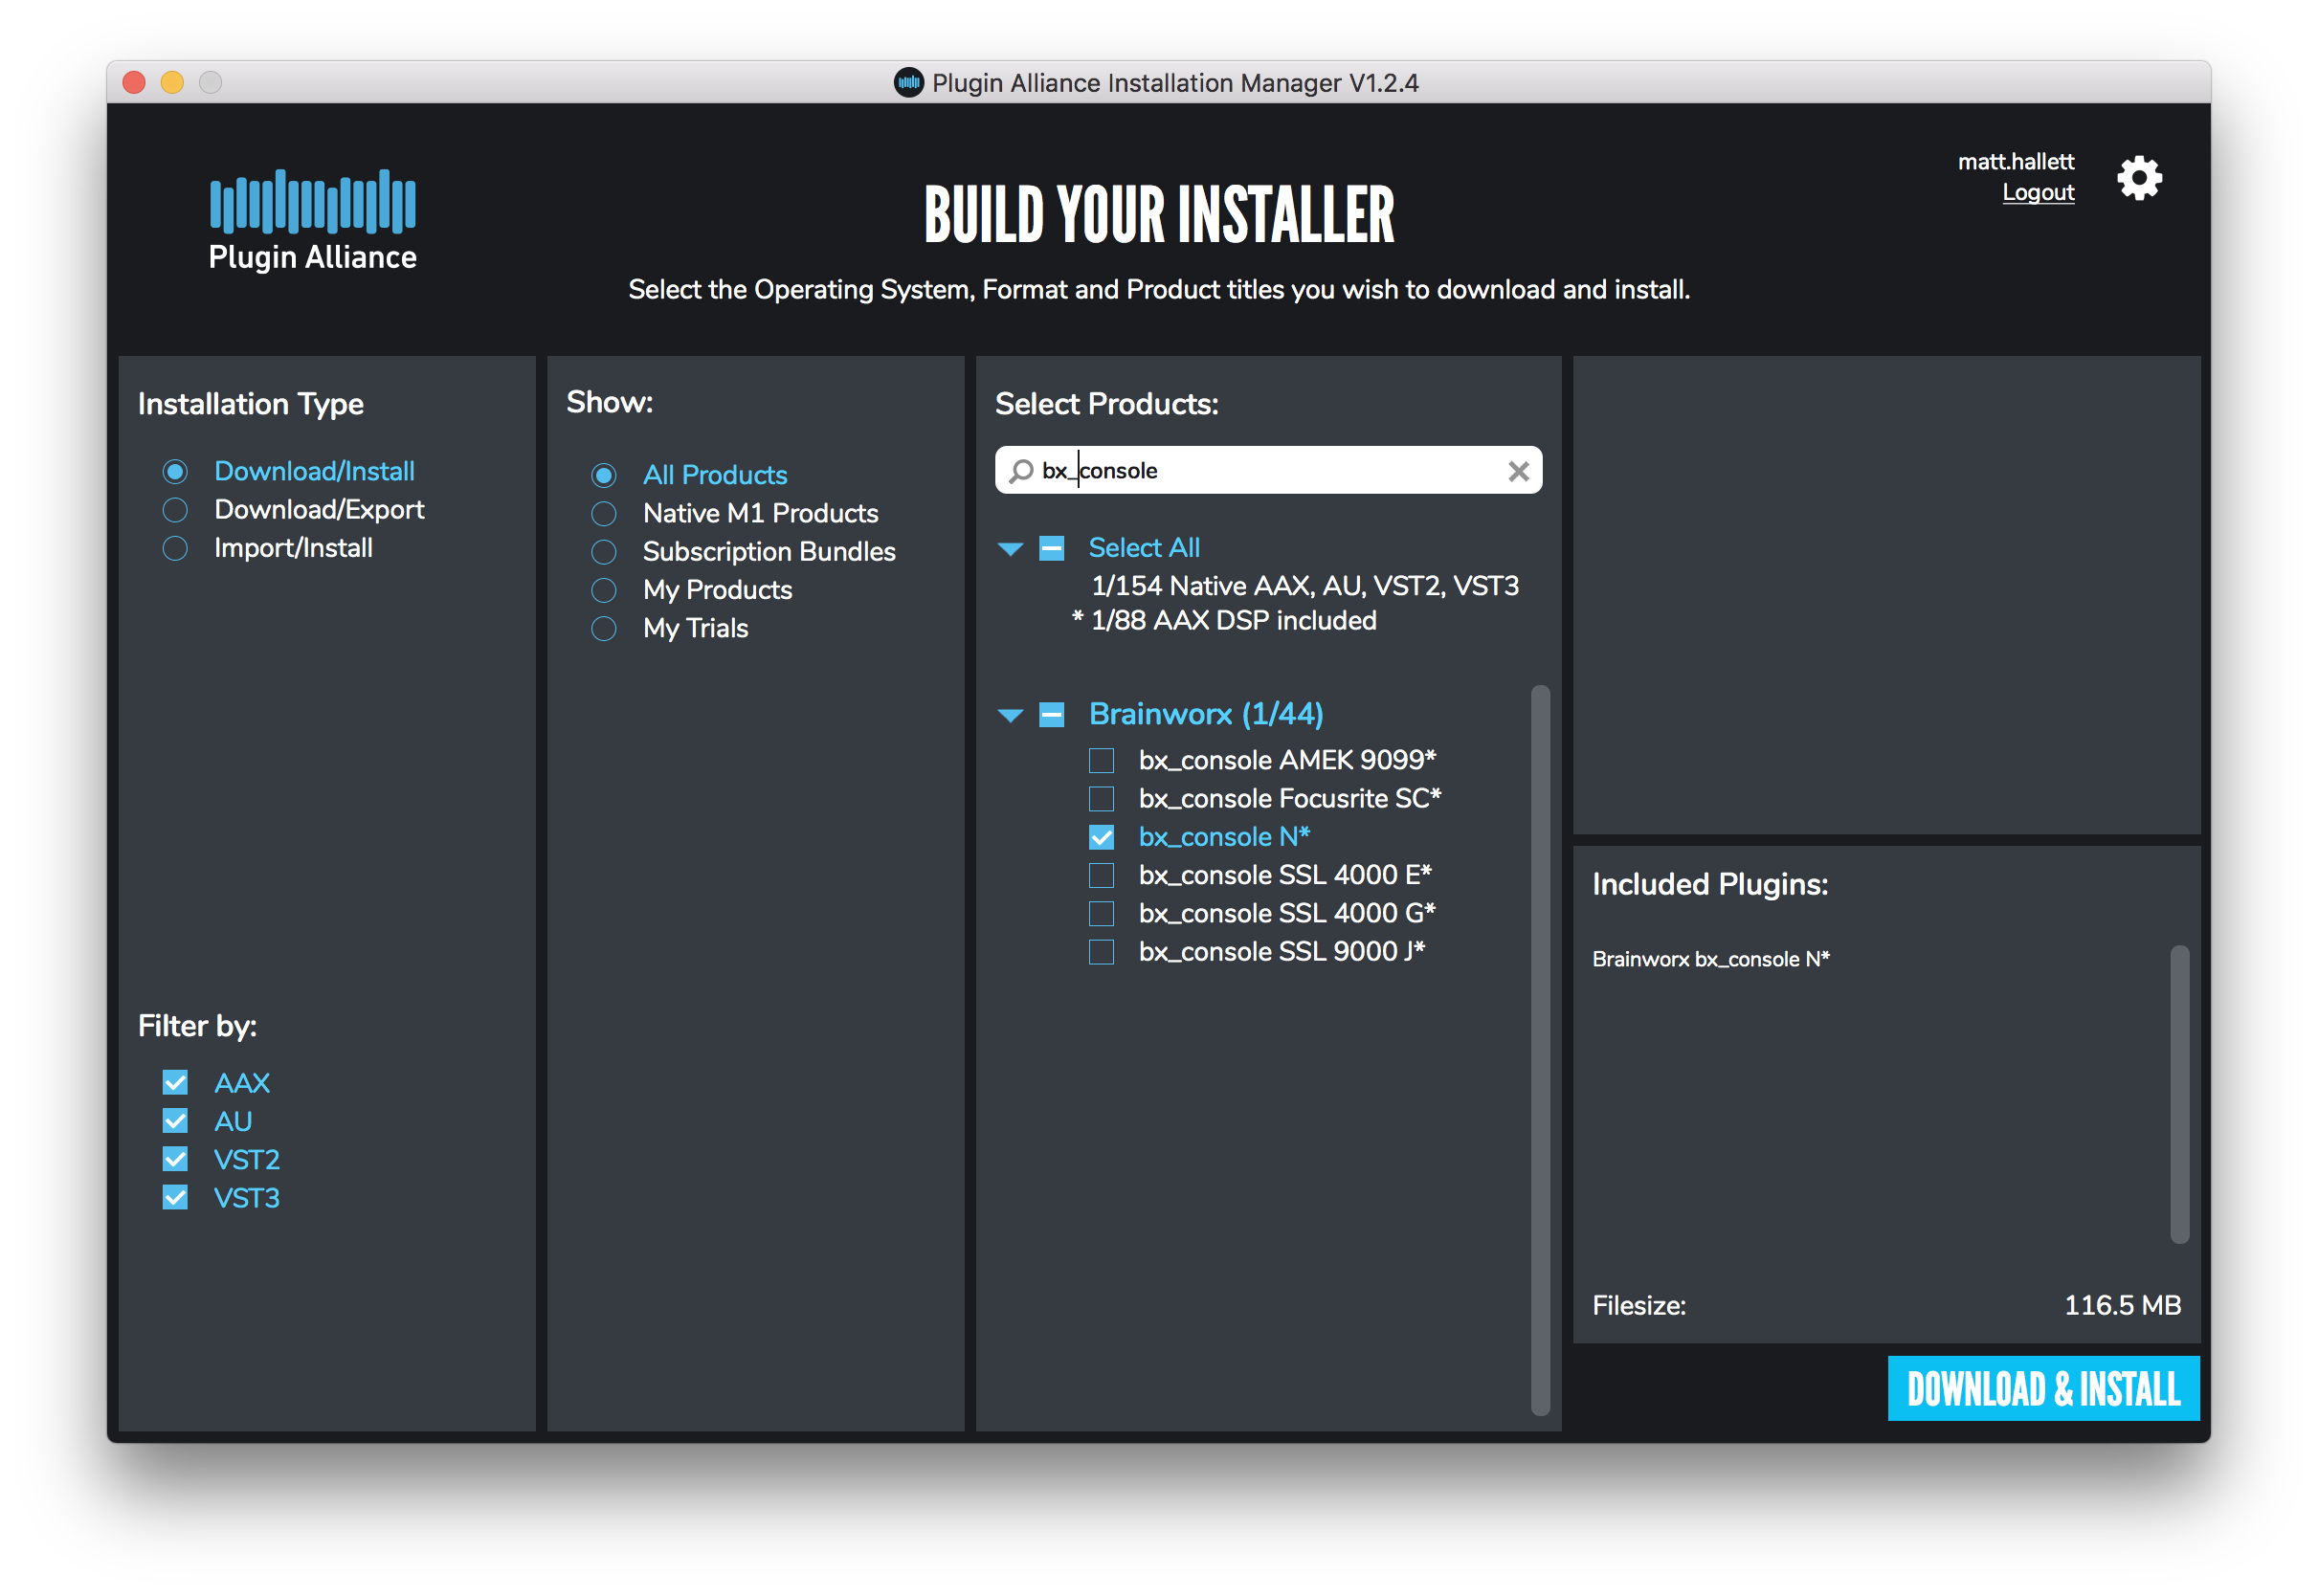Toggle the Brainworx group partial checkbox

click(1051, 714)
